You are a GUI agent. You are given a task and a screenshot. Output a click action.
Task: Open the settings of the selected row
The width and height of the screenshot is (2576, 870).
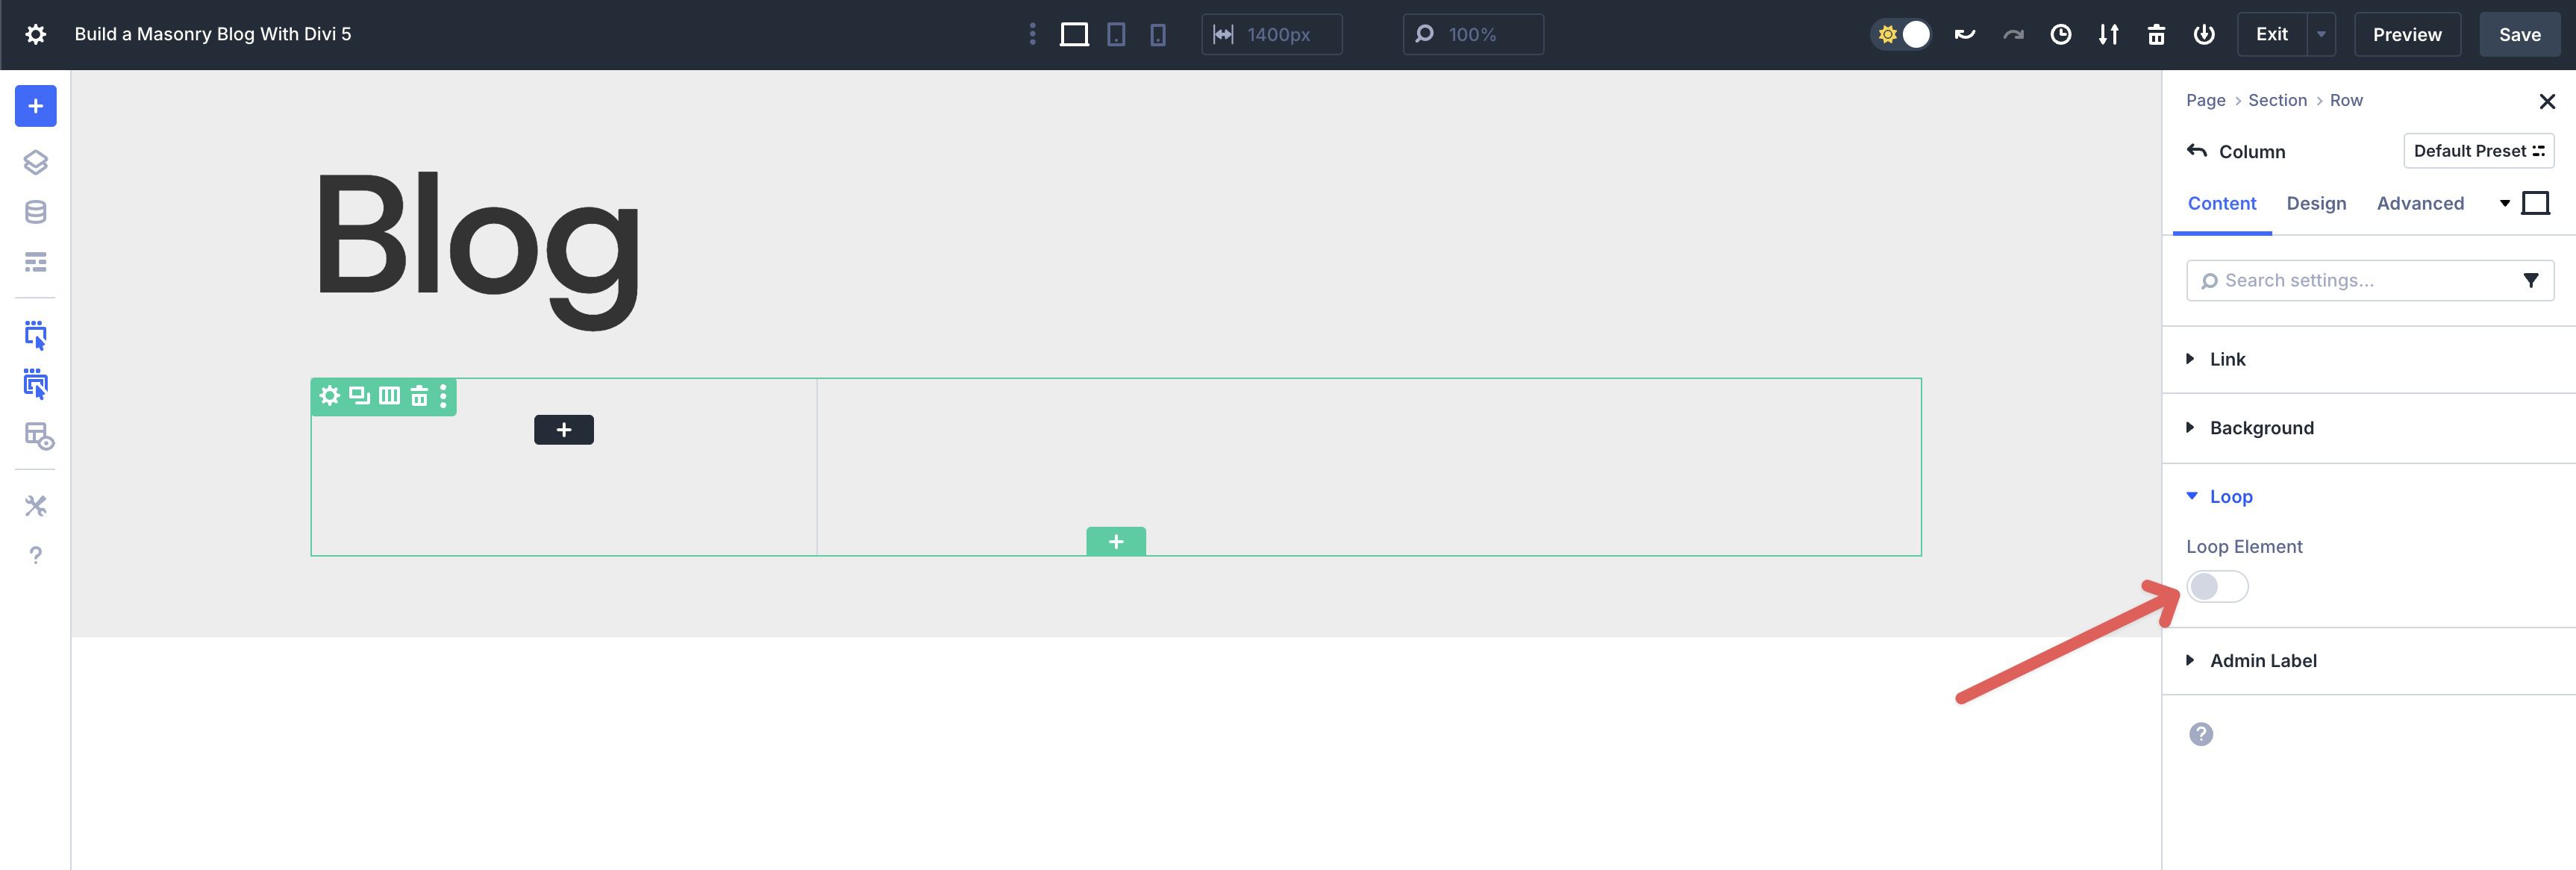(330, 396)
